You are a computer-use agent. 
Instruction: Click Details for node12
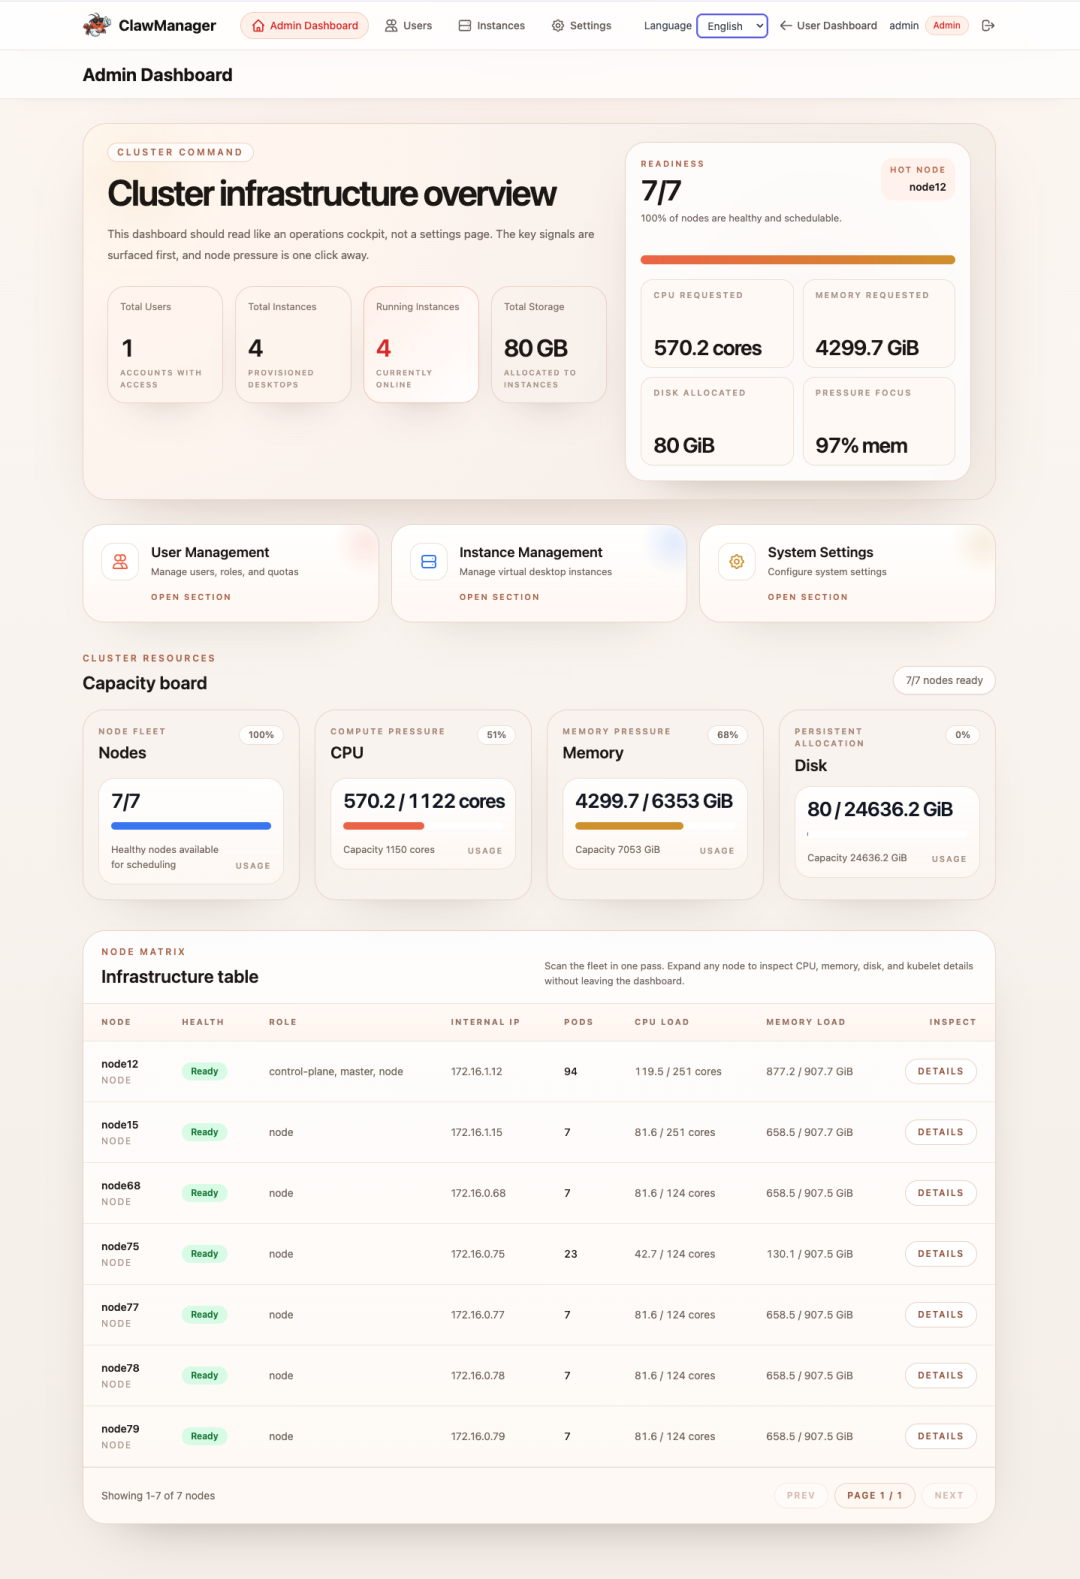(x=941, y=1071)
